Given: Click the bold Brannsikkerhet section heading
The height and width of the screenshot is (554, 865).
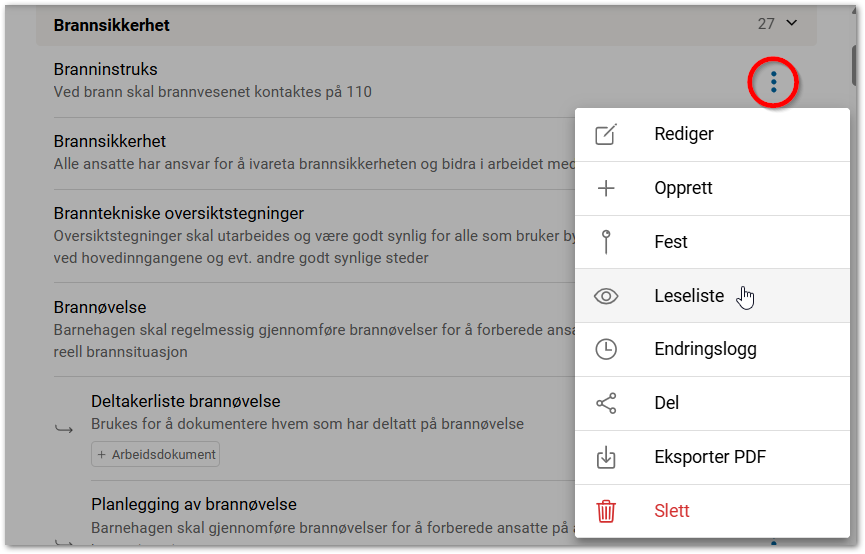Looking at the screenshot, I should (x=111, y=25).
